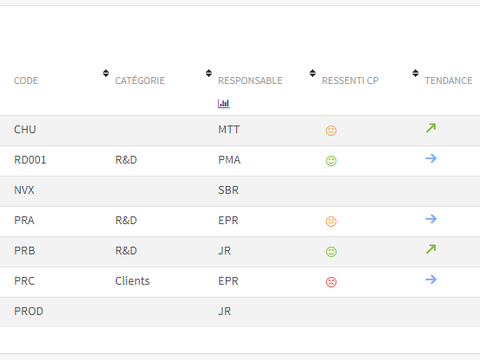Sort using arrows before Responsable header

click(209, 73)
